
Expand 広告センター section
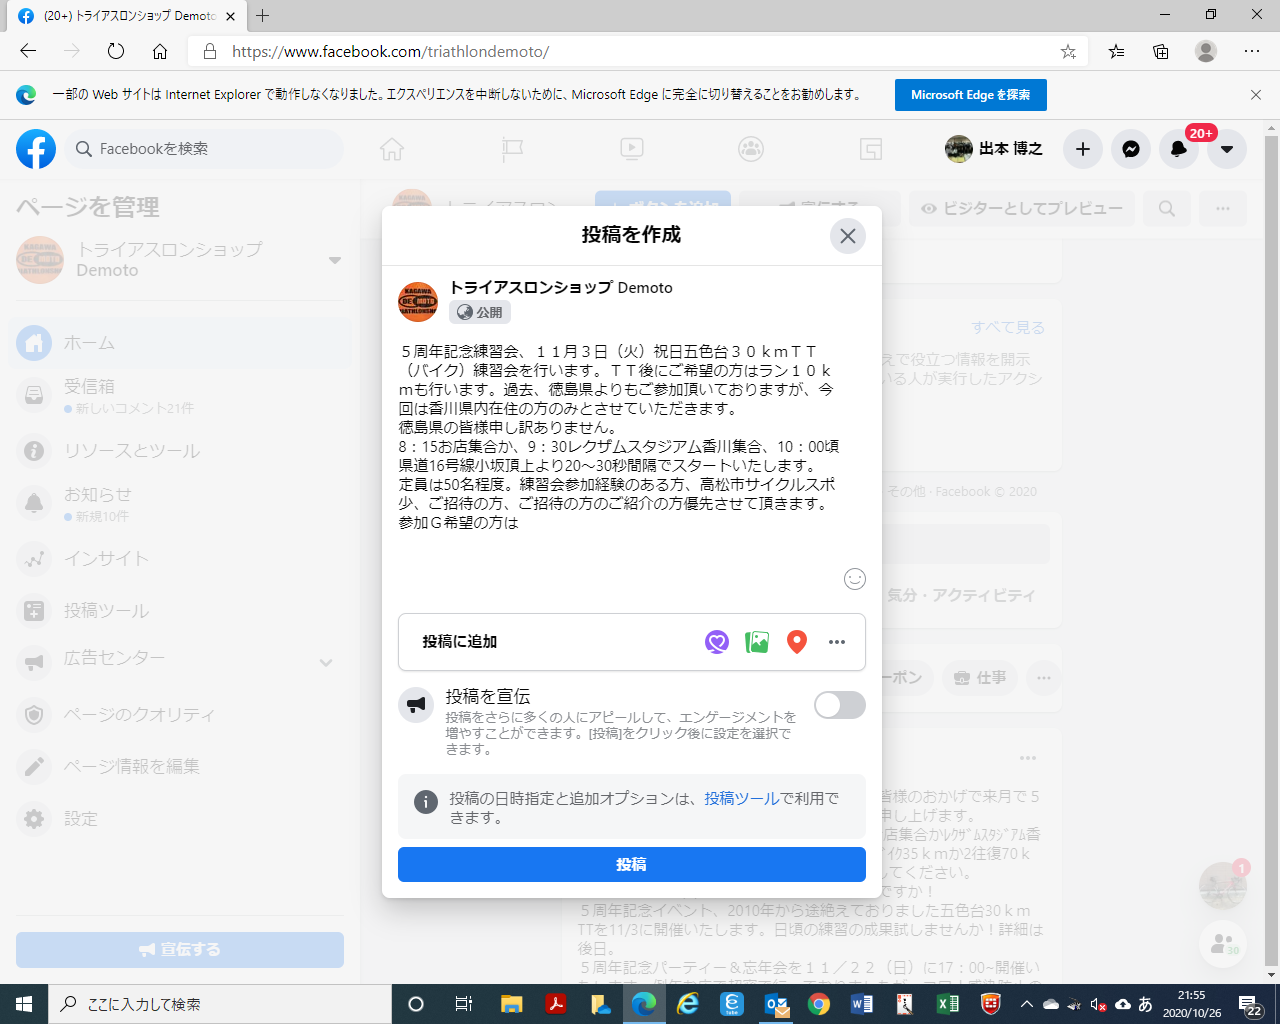point(325,662)
